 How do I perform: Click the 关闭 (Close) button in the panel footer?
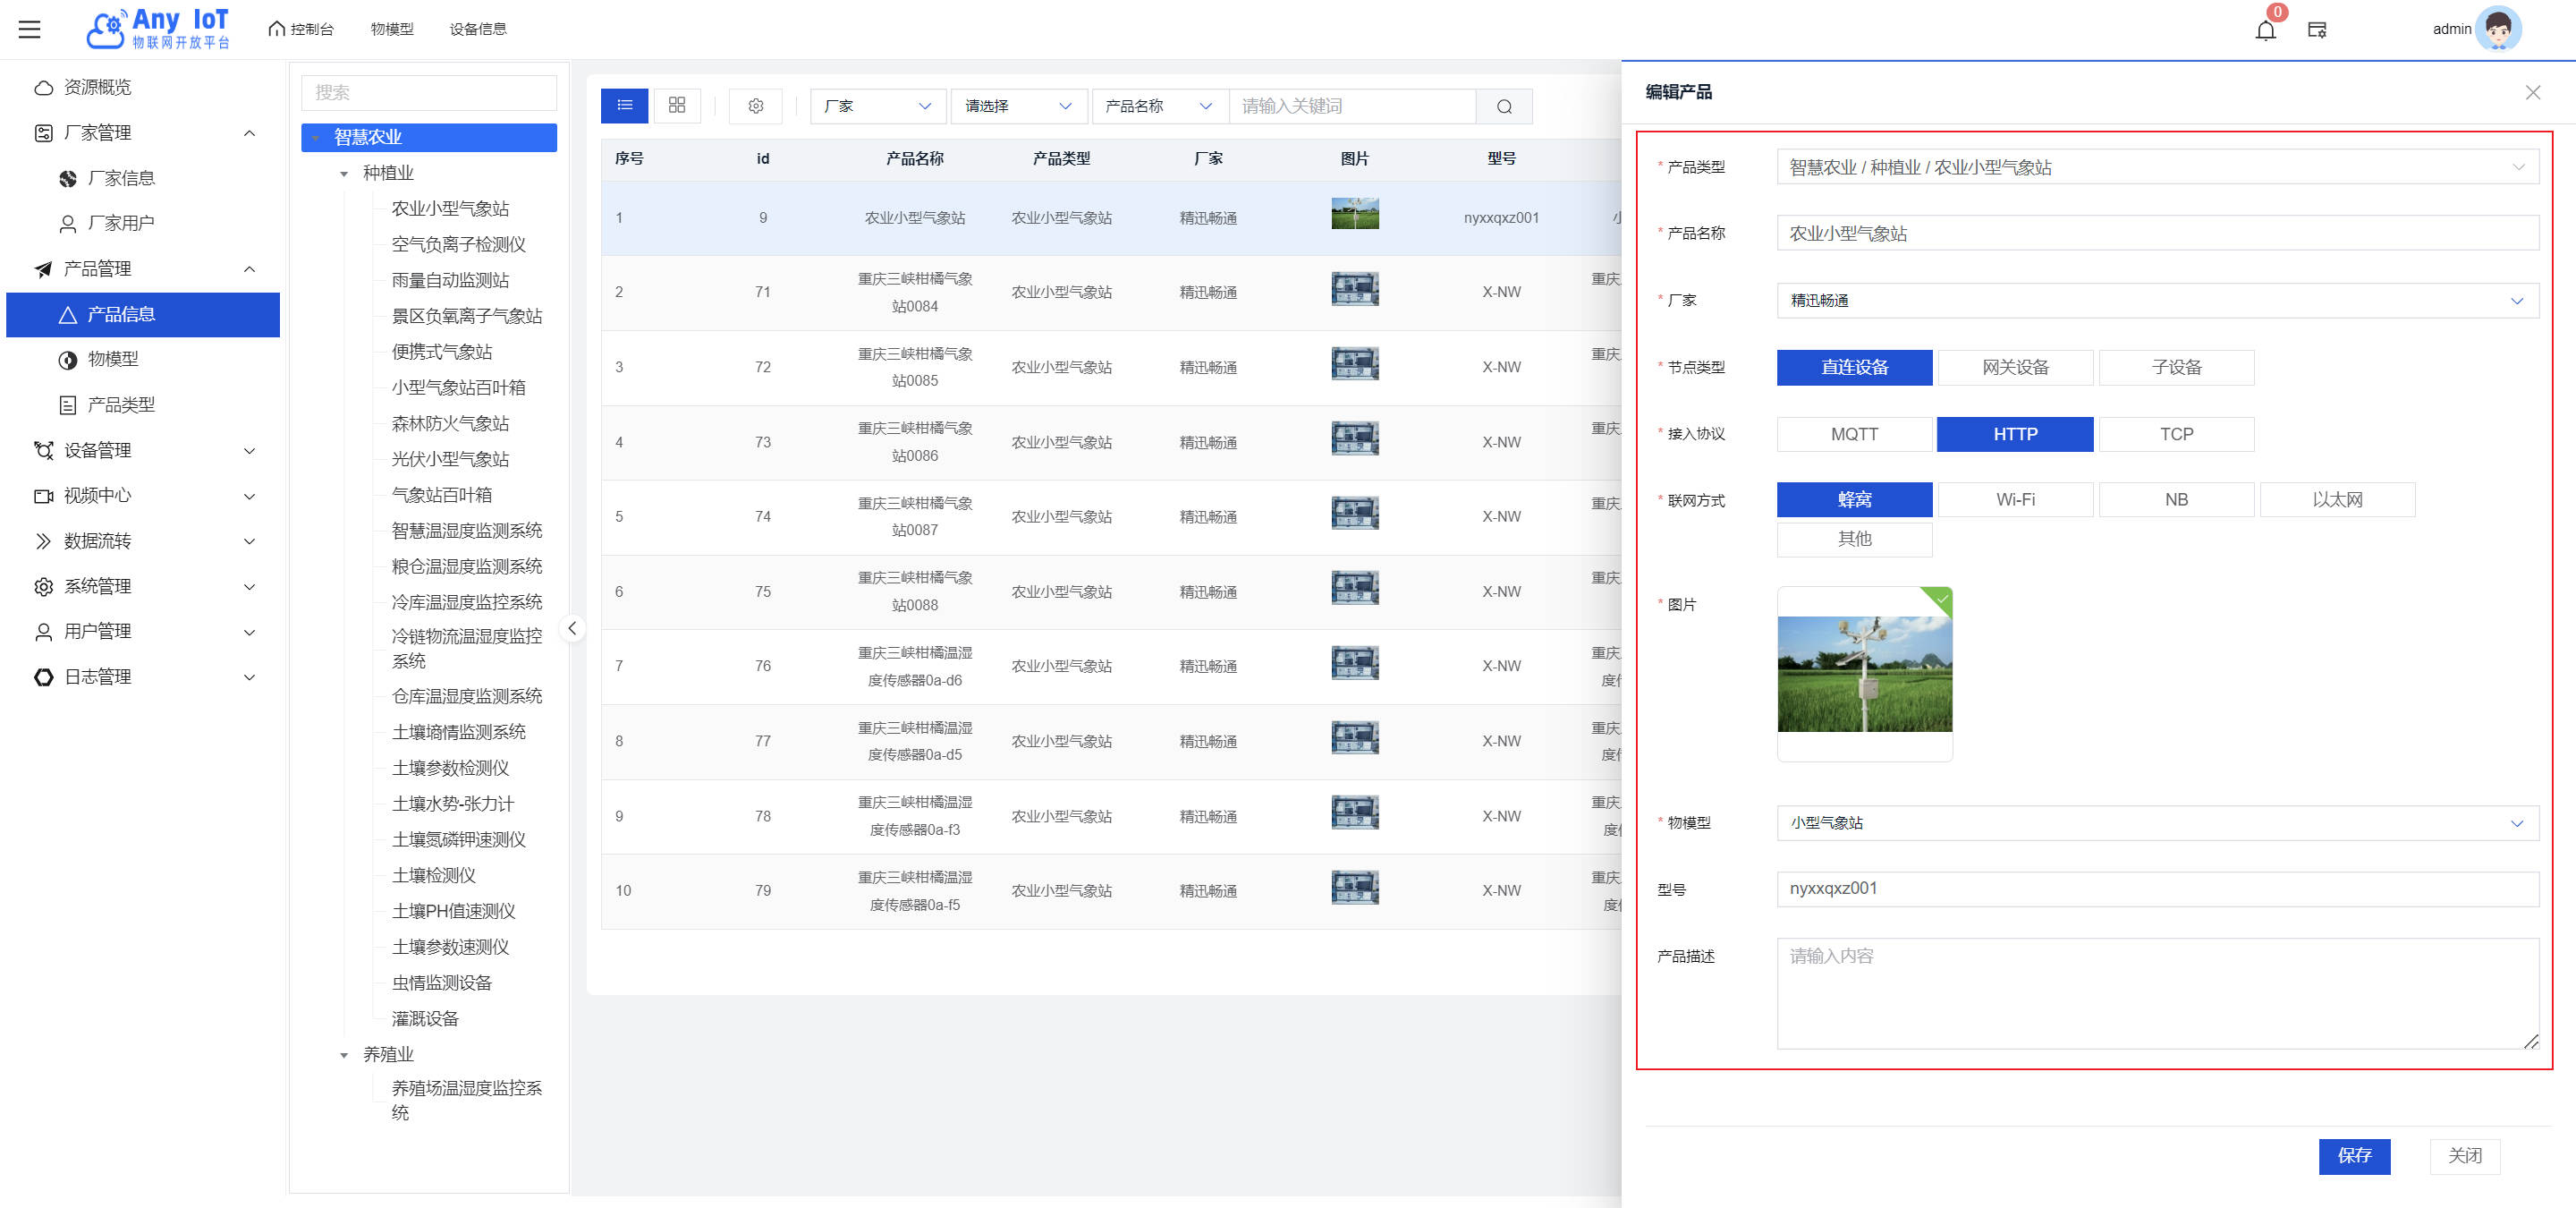[2464, 1155]
